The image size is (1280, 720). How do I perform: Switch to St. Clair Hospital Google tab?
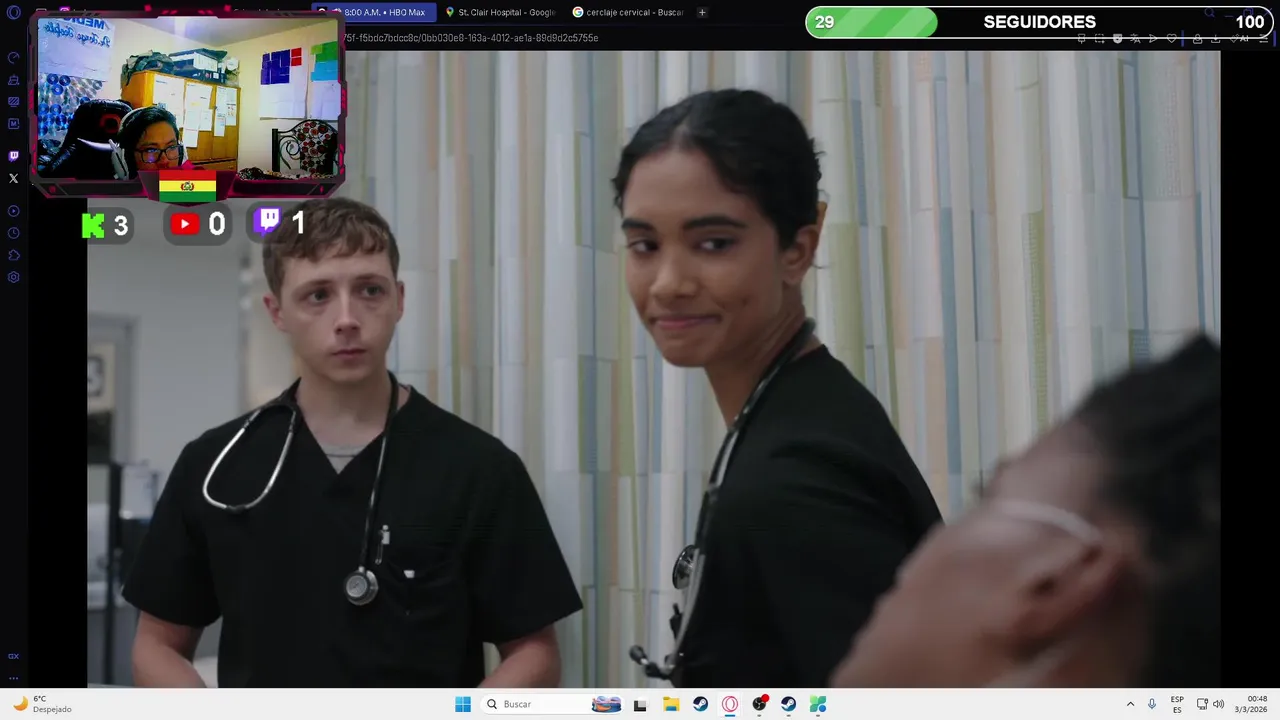click(499, 12)
